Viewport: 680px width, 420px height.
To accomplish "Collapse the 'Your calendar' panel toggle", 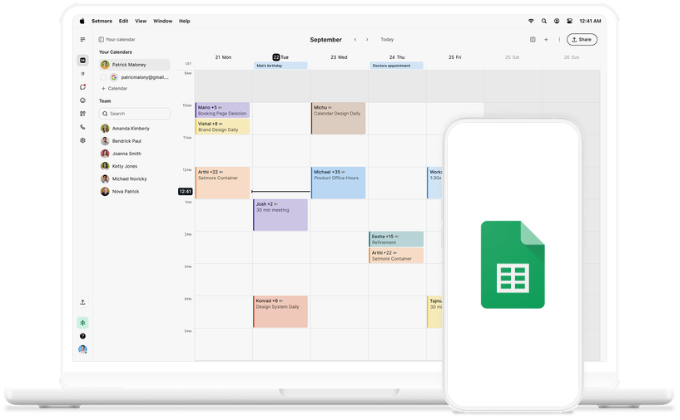I will (x=101, y=39).
